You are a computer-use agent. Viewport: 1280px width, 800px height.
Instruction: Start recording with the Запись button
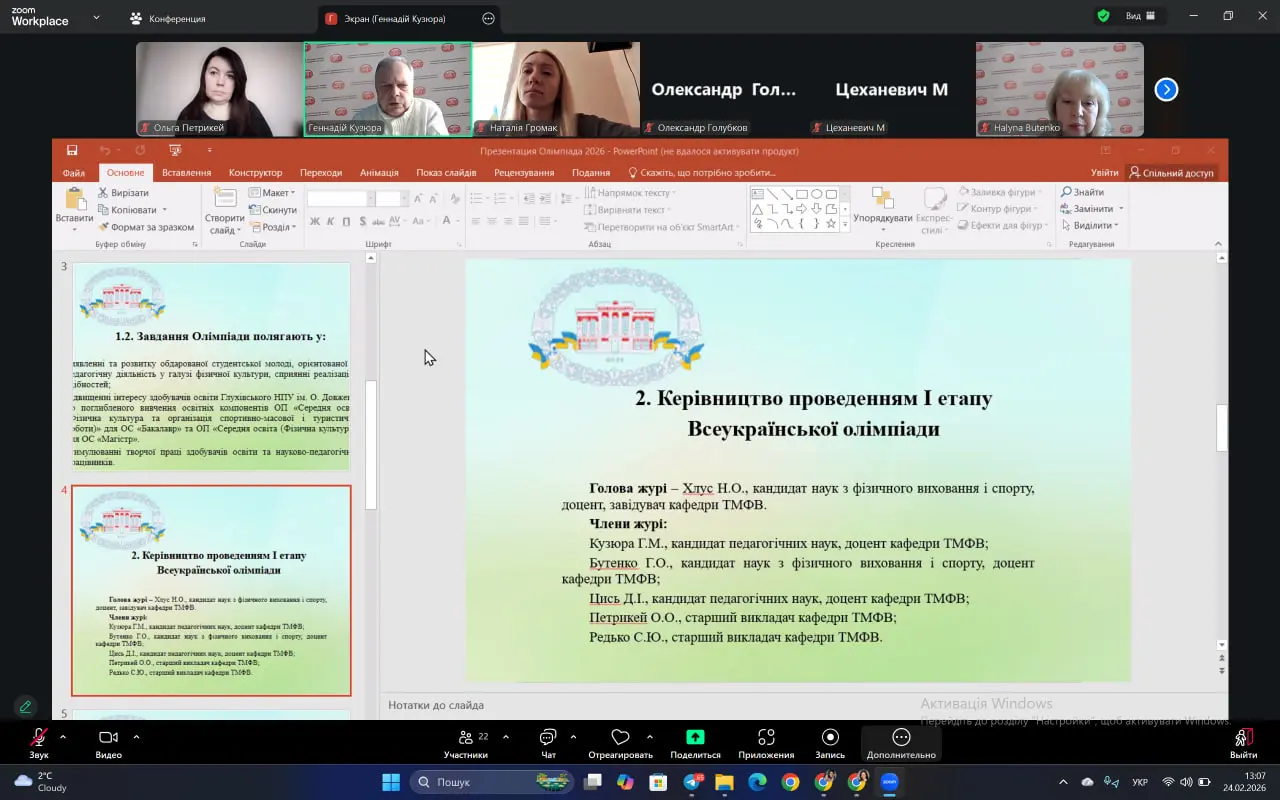coord(830,738)
